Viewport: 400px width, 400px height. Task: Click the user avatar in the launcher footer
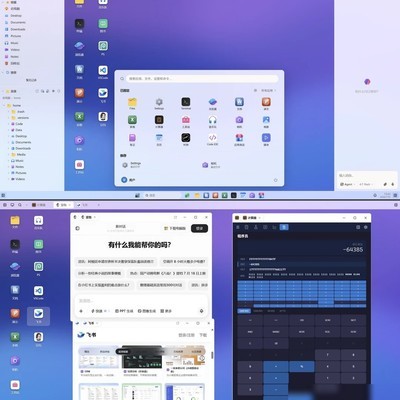124,180
